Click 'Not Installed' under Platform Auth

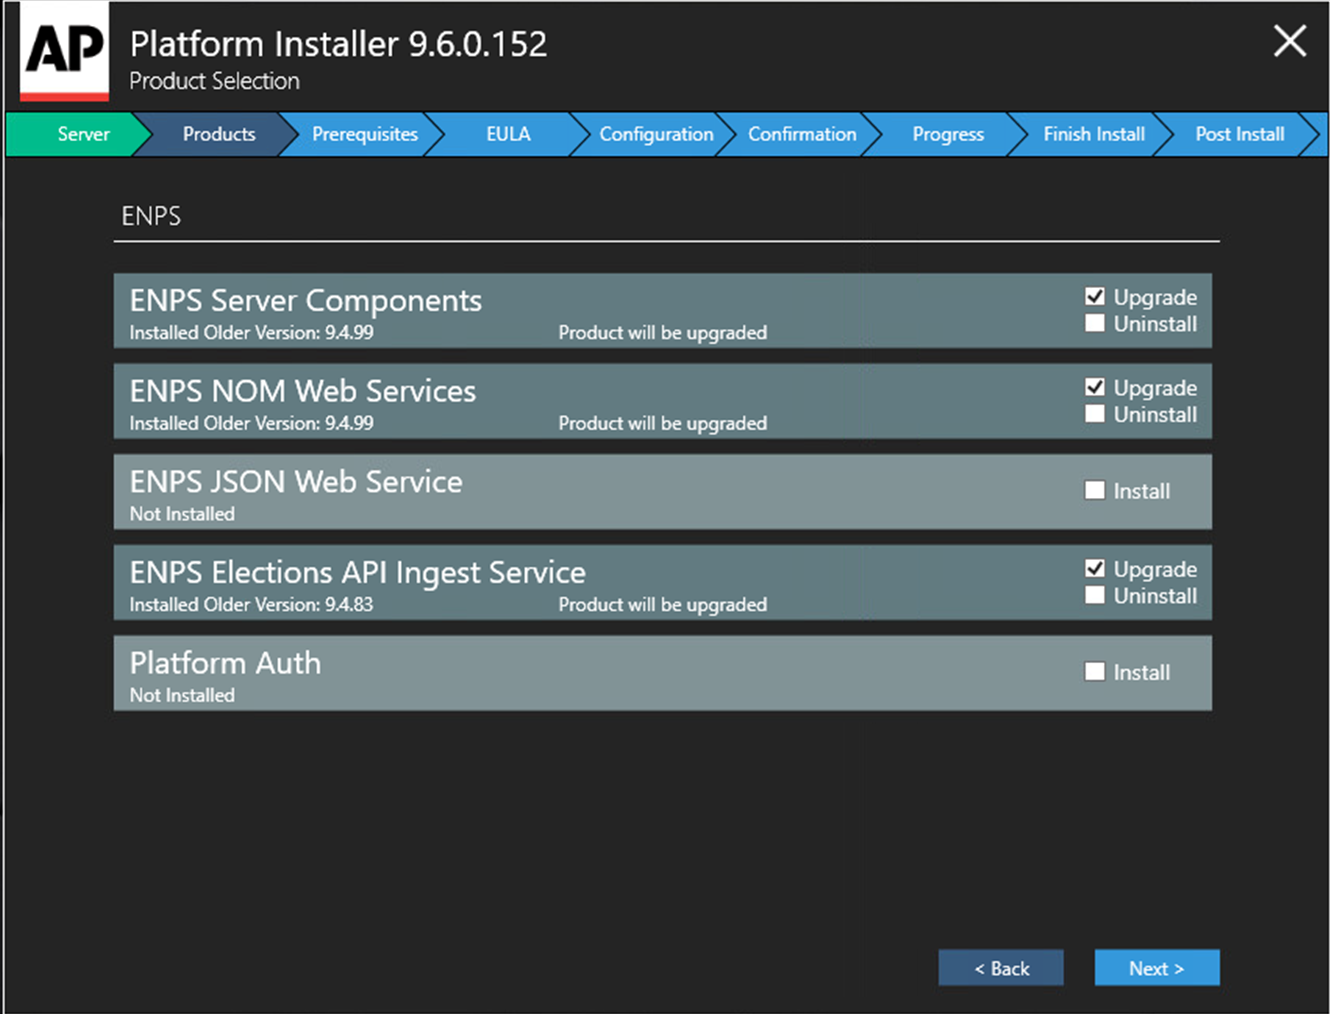pos(182,695)
